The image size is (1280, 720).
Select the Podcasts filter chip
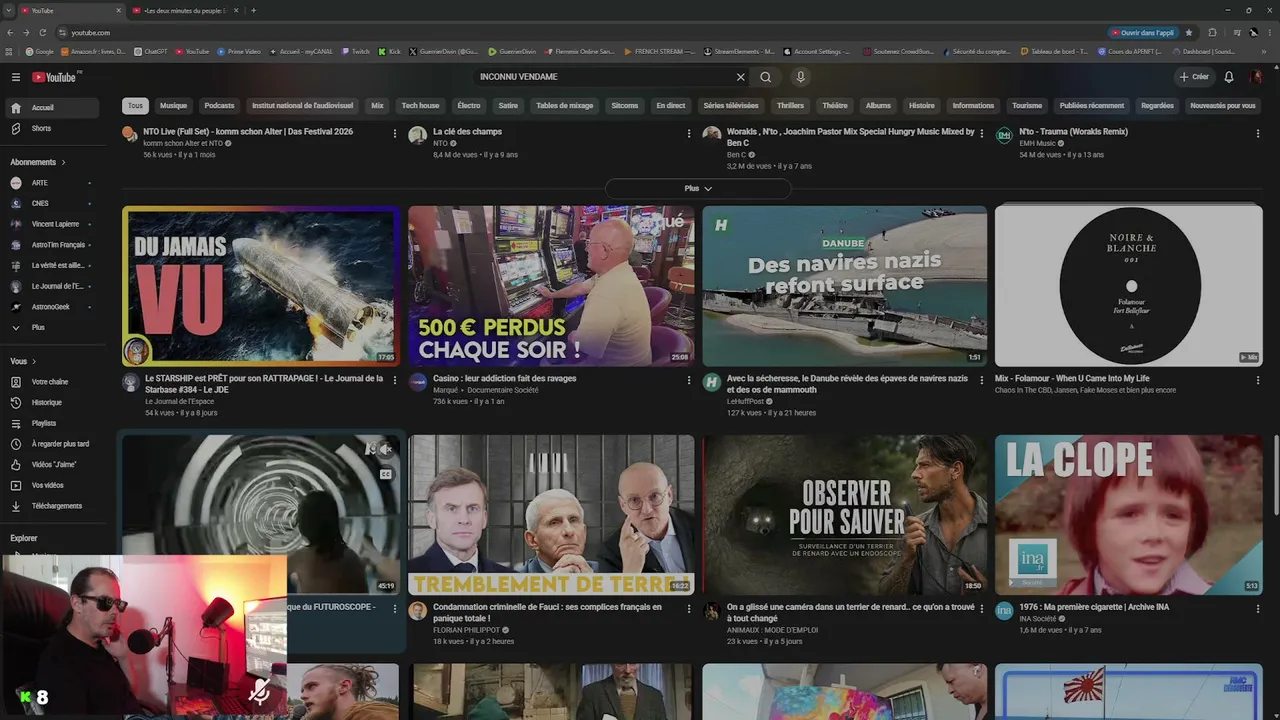219,105
